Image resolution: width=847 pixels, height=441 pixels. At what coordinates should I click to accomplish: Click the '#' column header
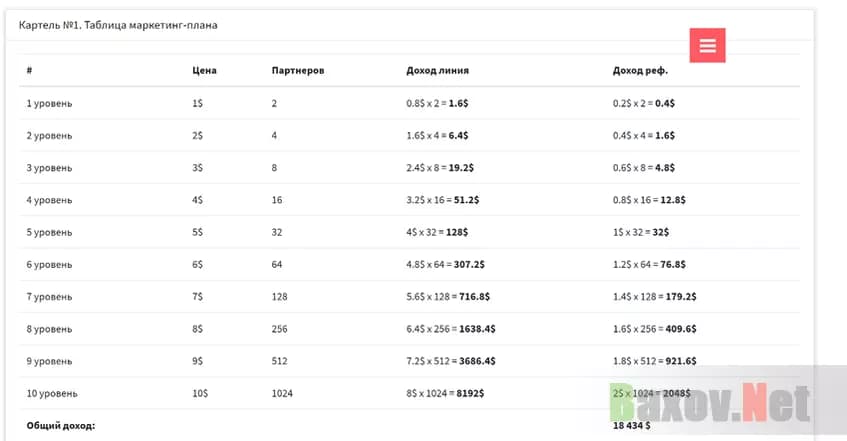click(30, 71)
